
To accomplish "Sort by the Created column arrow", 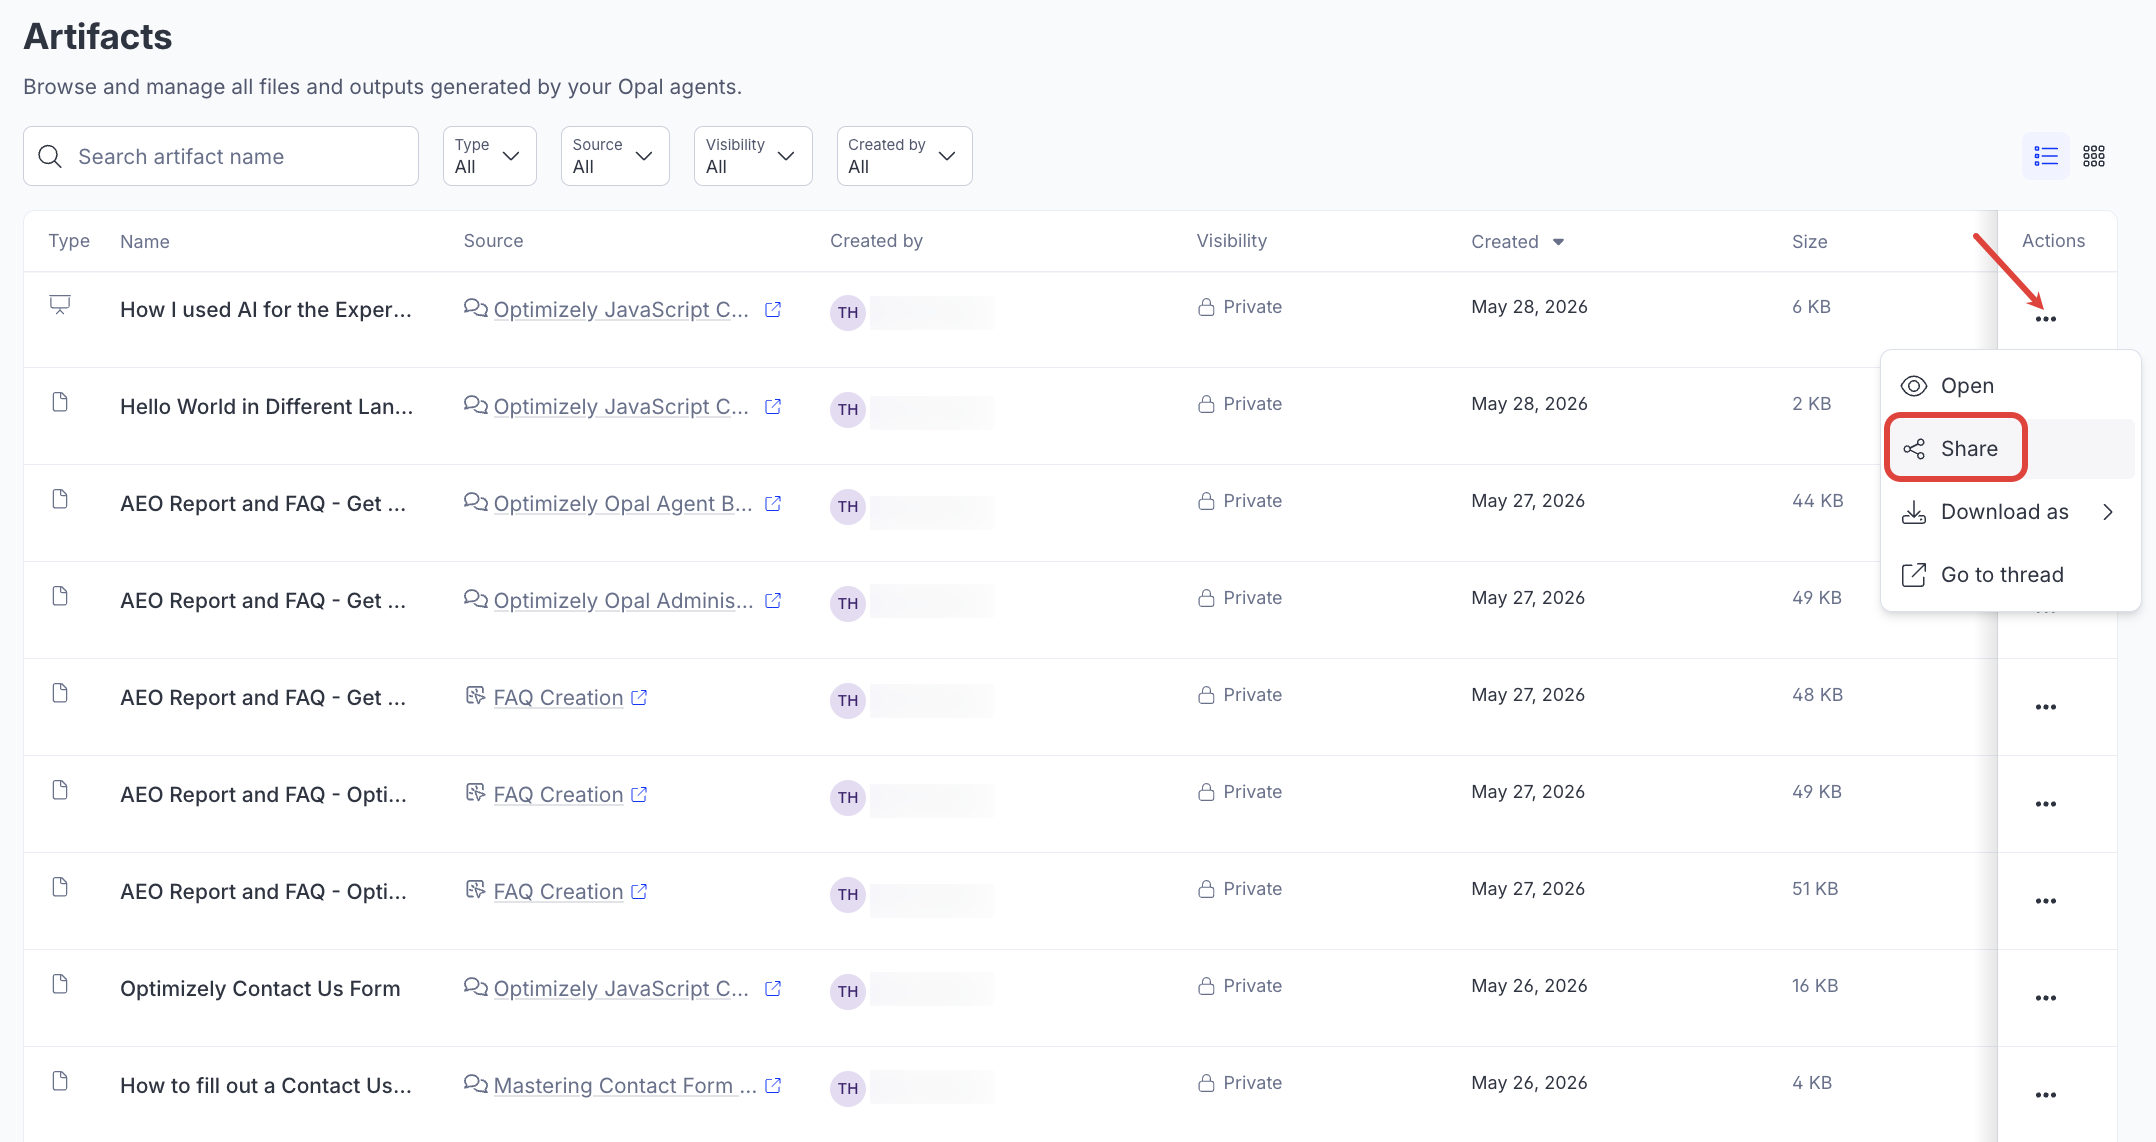I will [x=1558, y=242].
